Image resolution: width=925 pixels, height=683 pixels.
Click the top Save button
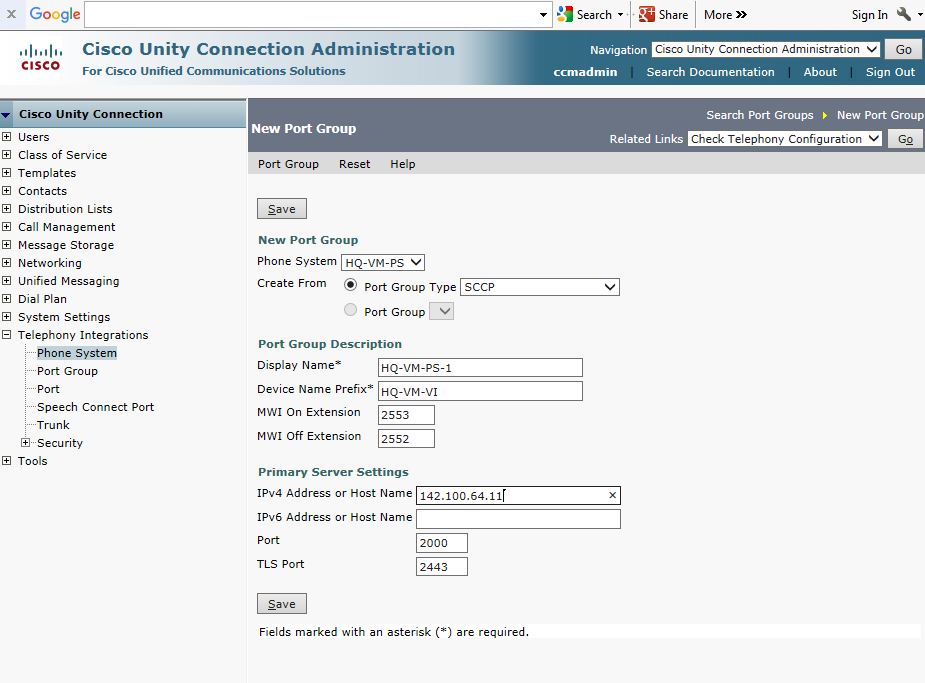(x=282, y=209)
